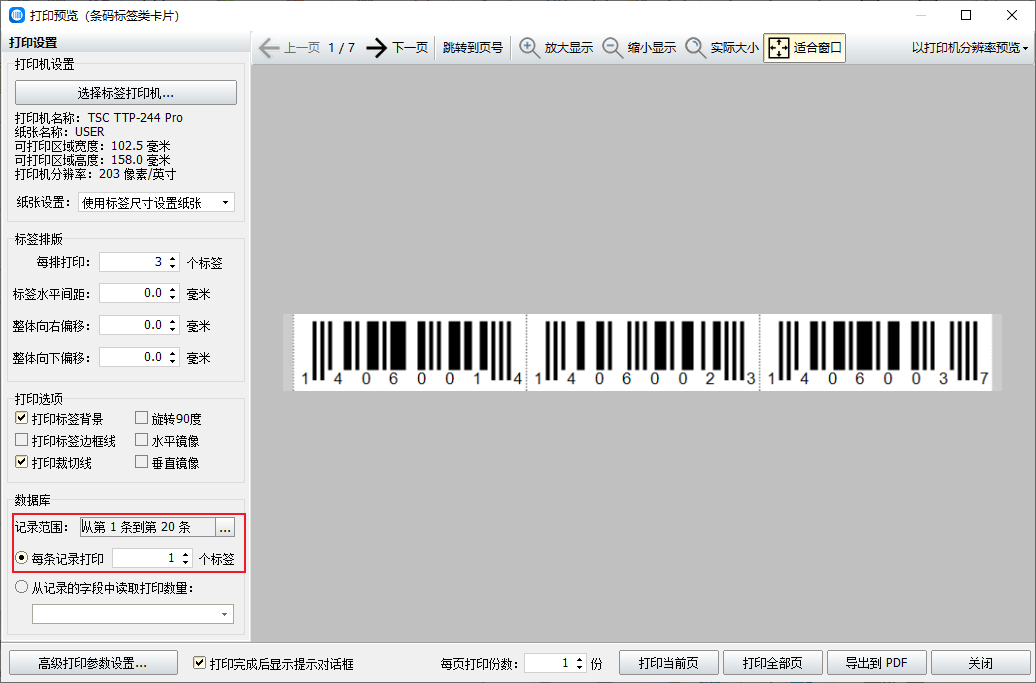Viewport: 1036px width, 683px height.
Task: Click the actual size magnifier icon
Action: click(695, 48)
